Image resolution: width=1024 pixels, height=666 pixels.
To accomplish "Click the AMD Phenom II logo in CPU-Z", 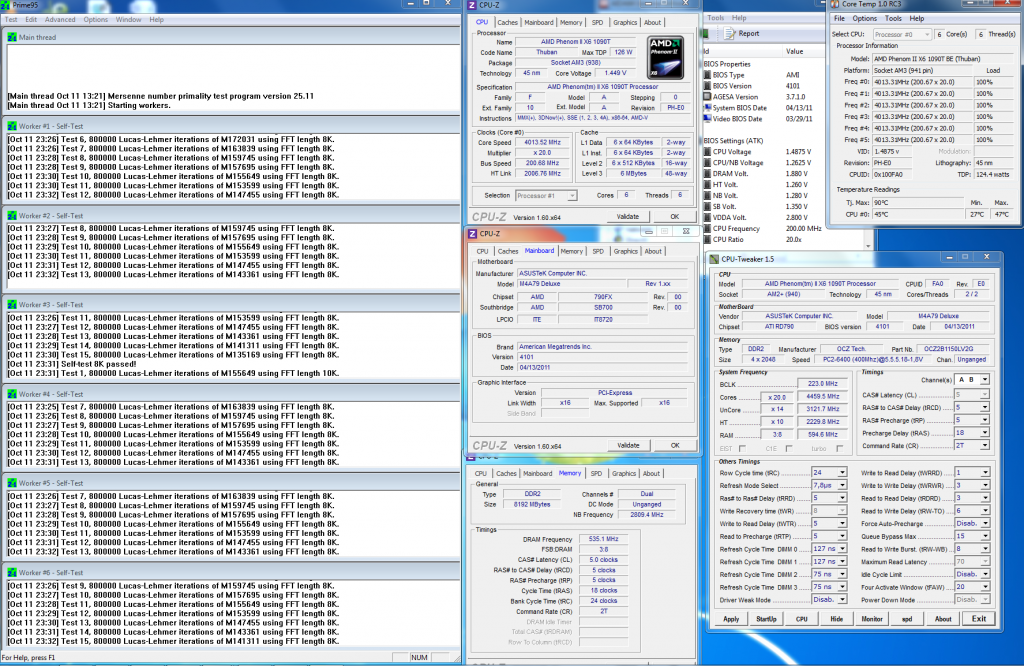I will [664, 59].
